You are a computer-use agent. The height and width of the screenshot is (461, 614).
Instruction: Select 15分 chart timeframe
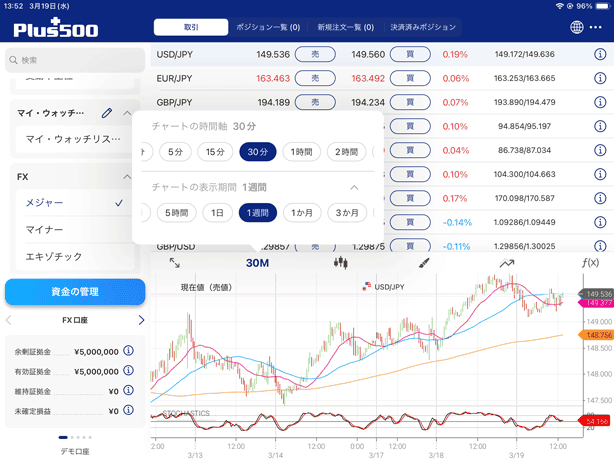215,151
